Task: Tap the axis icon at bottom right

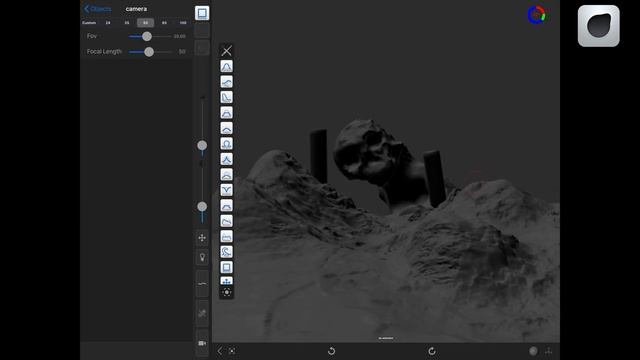Action: (549, 351)
